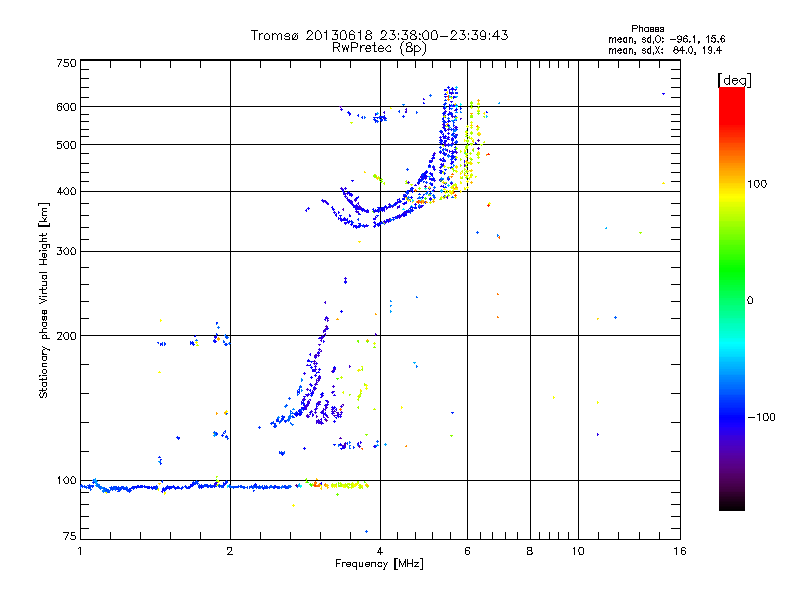Click the 'mean, sd,X: 84.0, 19.4' statistics line
This screenshot has height=600, width=800.
665,50
